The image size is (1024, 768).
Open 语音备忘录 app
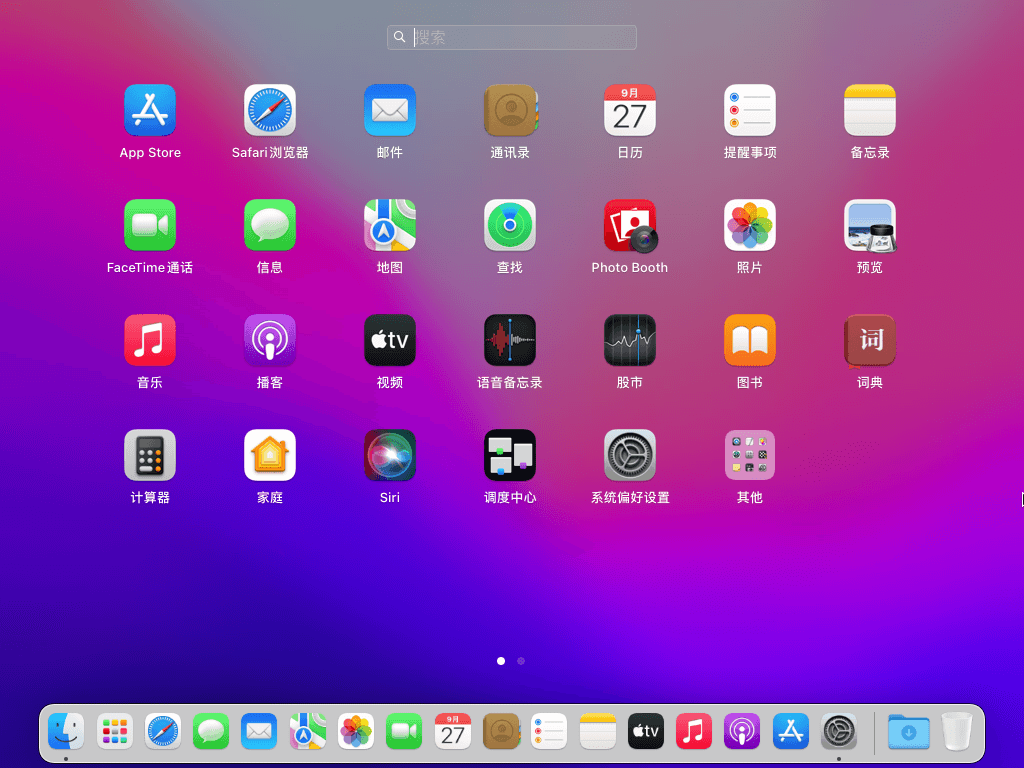[x=510, y=340]
